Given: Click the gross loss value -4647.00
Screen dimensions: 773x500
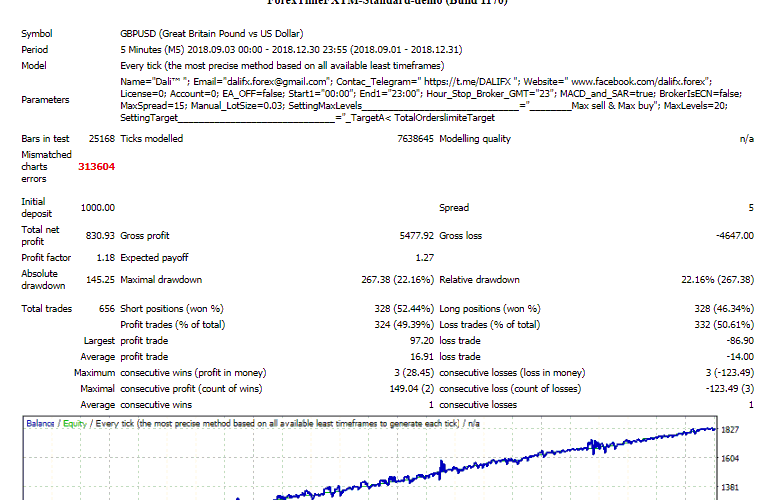Looking at the screenshot, I should [732, 236].
